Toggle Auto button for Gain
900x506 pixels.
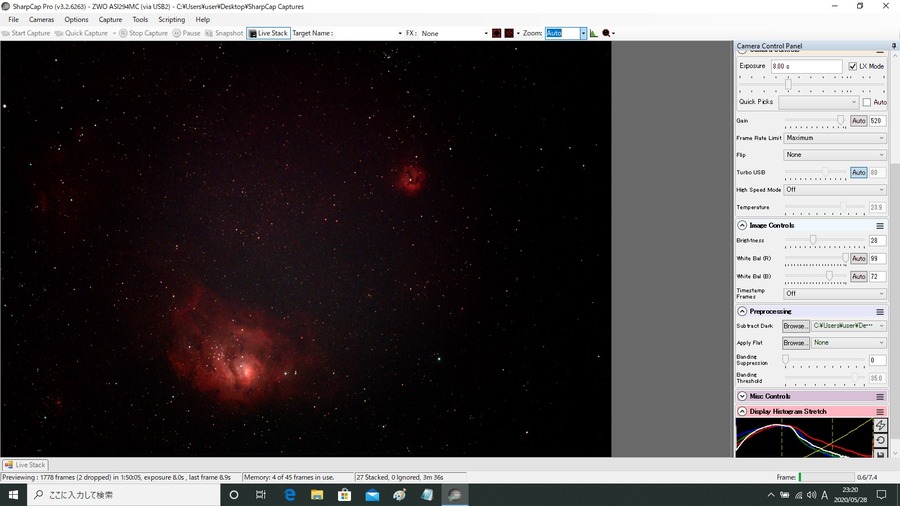(858, 120)
